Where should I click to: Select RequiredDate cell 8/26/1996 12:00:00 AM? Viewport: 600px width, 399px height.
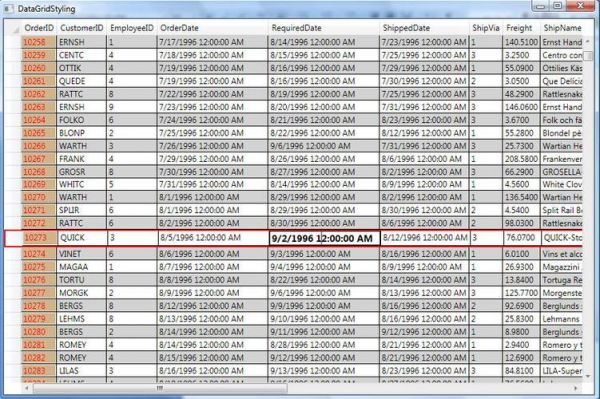[324, 159]
